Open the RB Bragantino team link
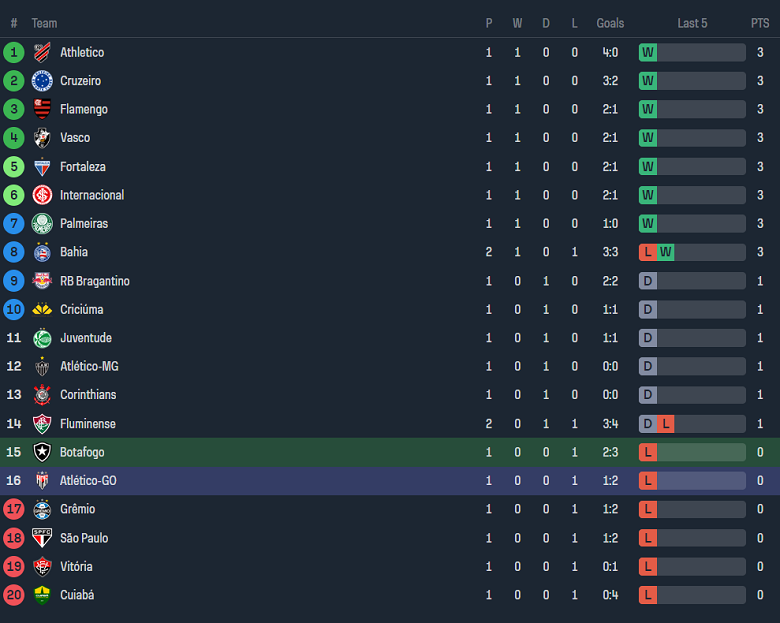 [x=95, y=281]
